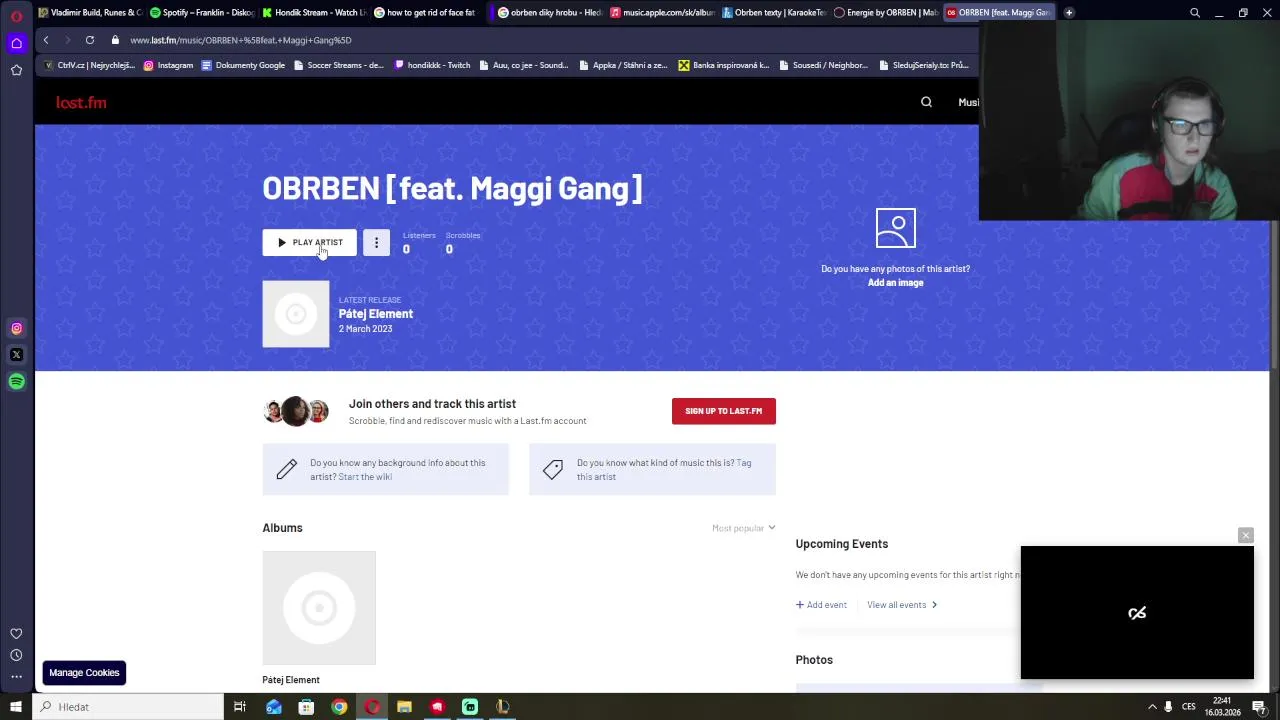The height and width of the screenshot is (720, 1280).
Task: Reload the page with the refresh icon
Action: 90,40
